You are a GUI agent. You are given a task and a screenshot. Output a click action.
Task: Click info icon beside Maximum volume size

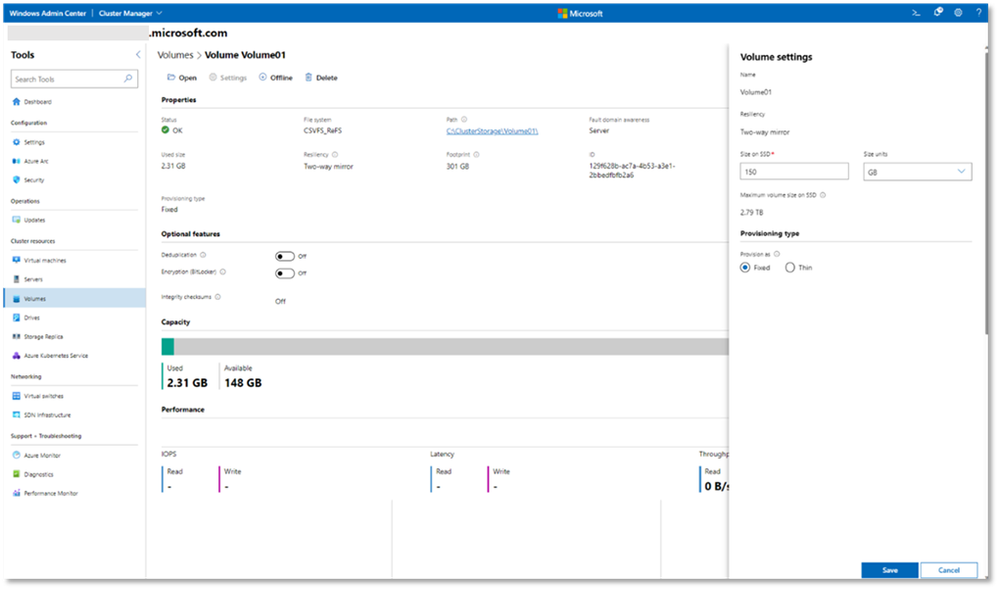[x=823, y=195]
